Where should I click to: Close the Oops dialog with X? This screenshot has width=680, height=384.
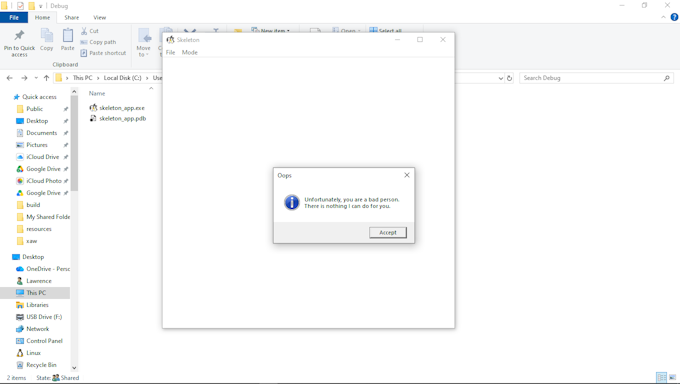click(x=407, y=175)
